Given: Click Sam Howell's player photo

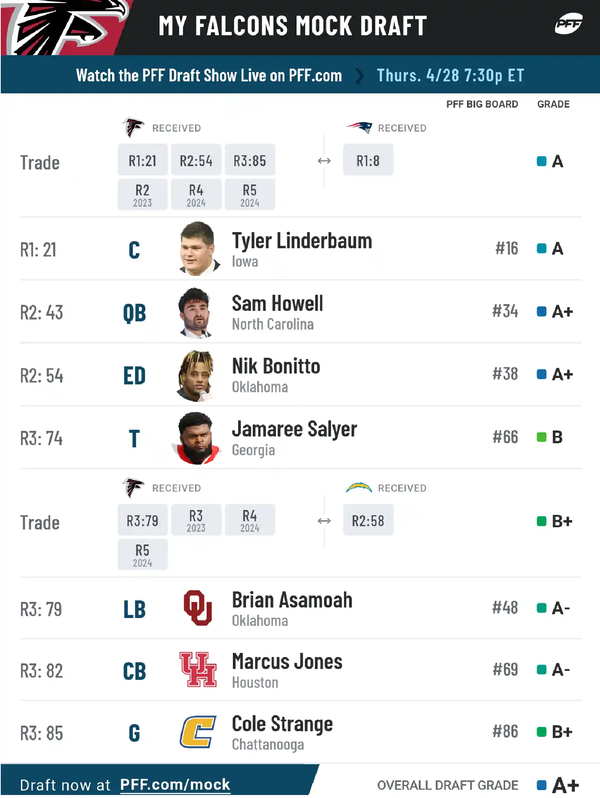Looking at the screenshot, I should point(197,312).
